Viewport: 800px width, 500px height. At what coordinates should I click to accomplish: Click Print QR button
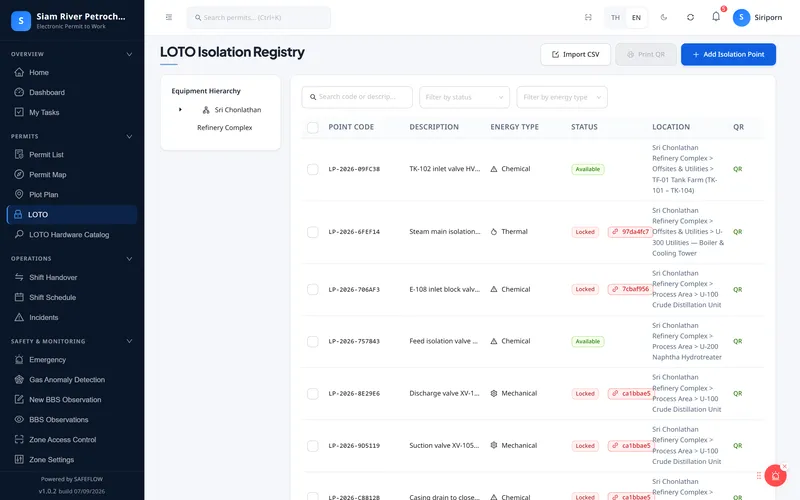coord(646,55)
